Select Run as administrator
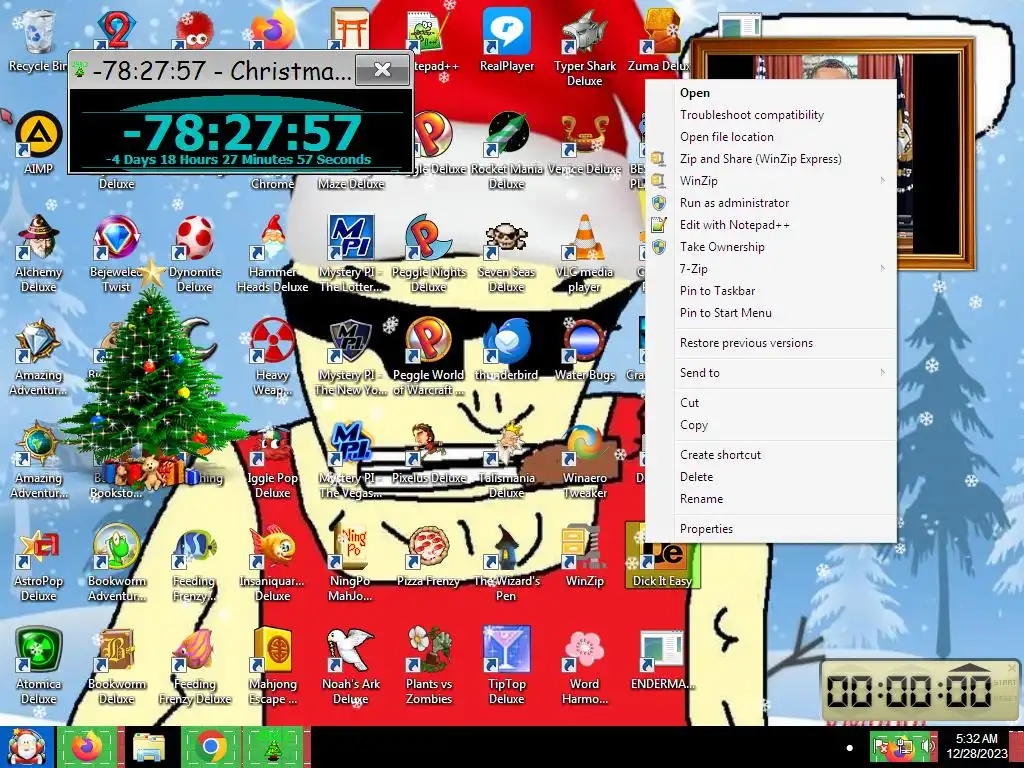Image resolution: width=1024 pixels, height=768 pixels. 771,203
